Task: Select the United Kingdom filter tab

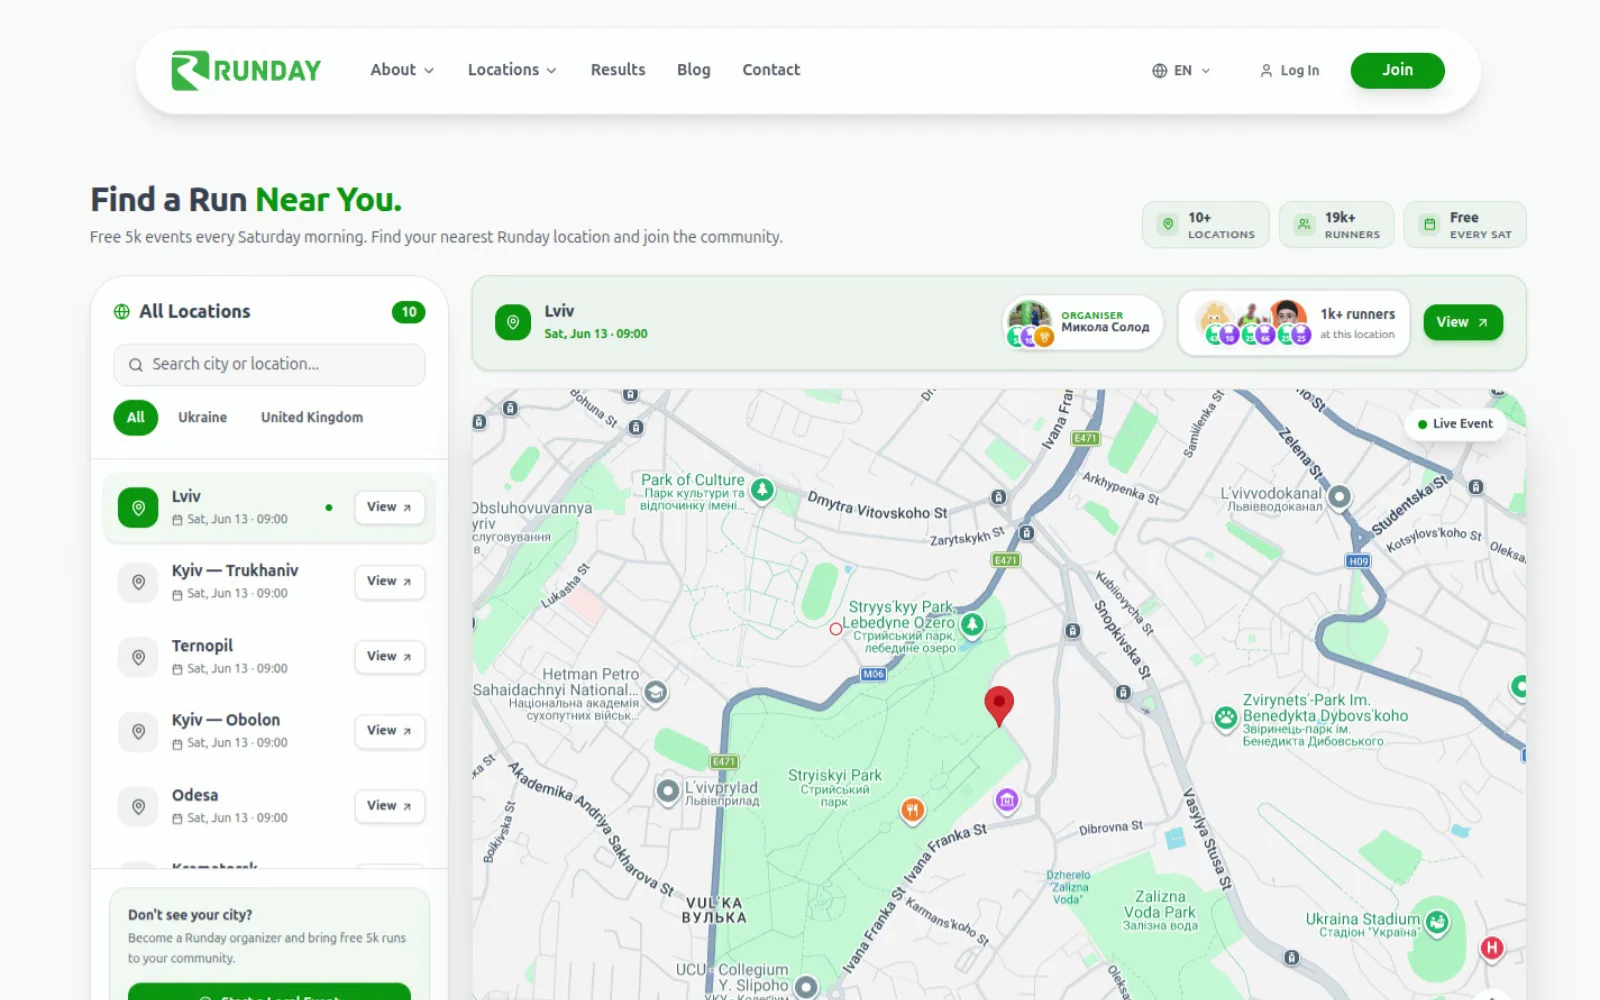Action: [312, 417]
